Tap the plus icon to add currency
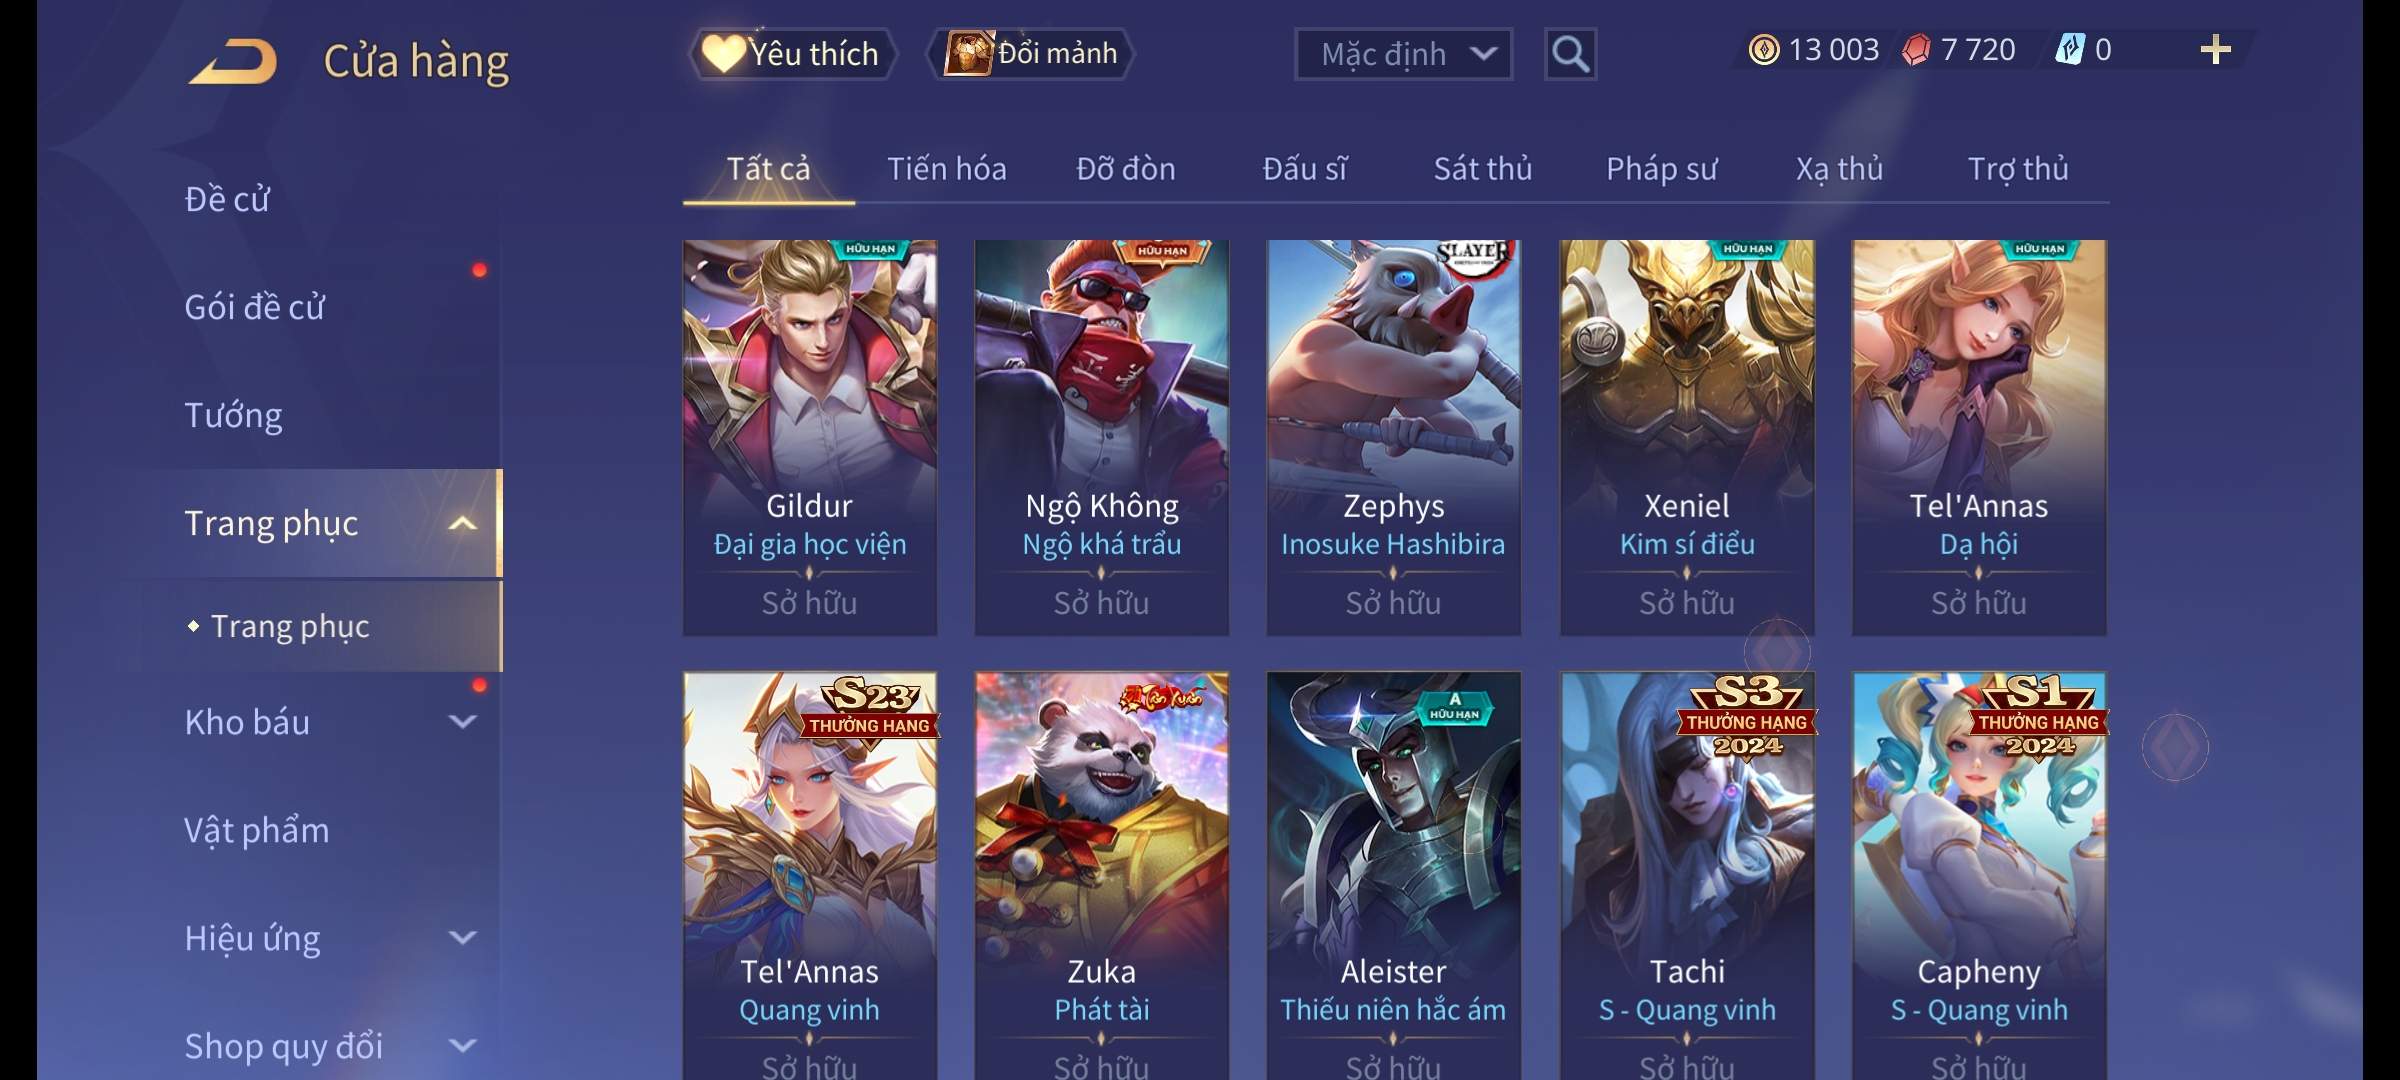This screenshot has height=1080, width=2400. pyautogui.click(x=2215, y=50)
